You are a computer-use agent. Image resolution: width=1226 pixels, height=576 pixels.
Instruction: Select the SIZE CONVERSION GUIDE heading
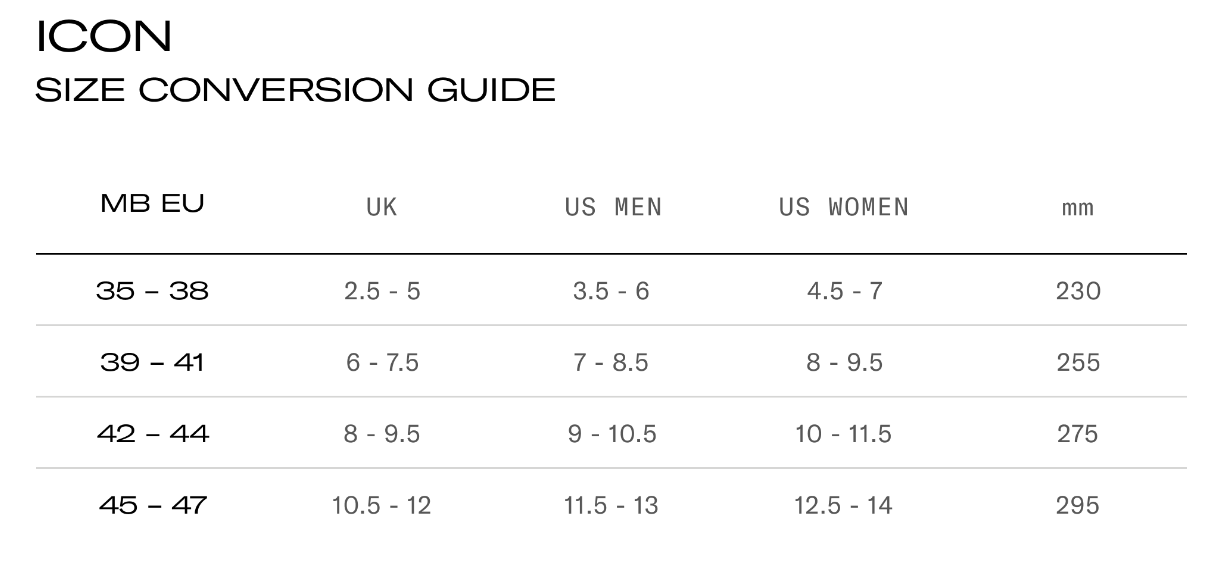click(295, 90)
